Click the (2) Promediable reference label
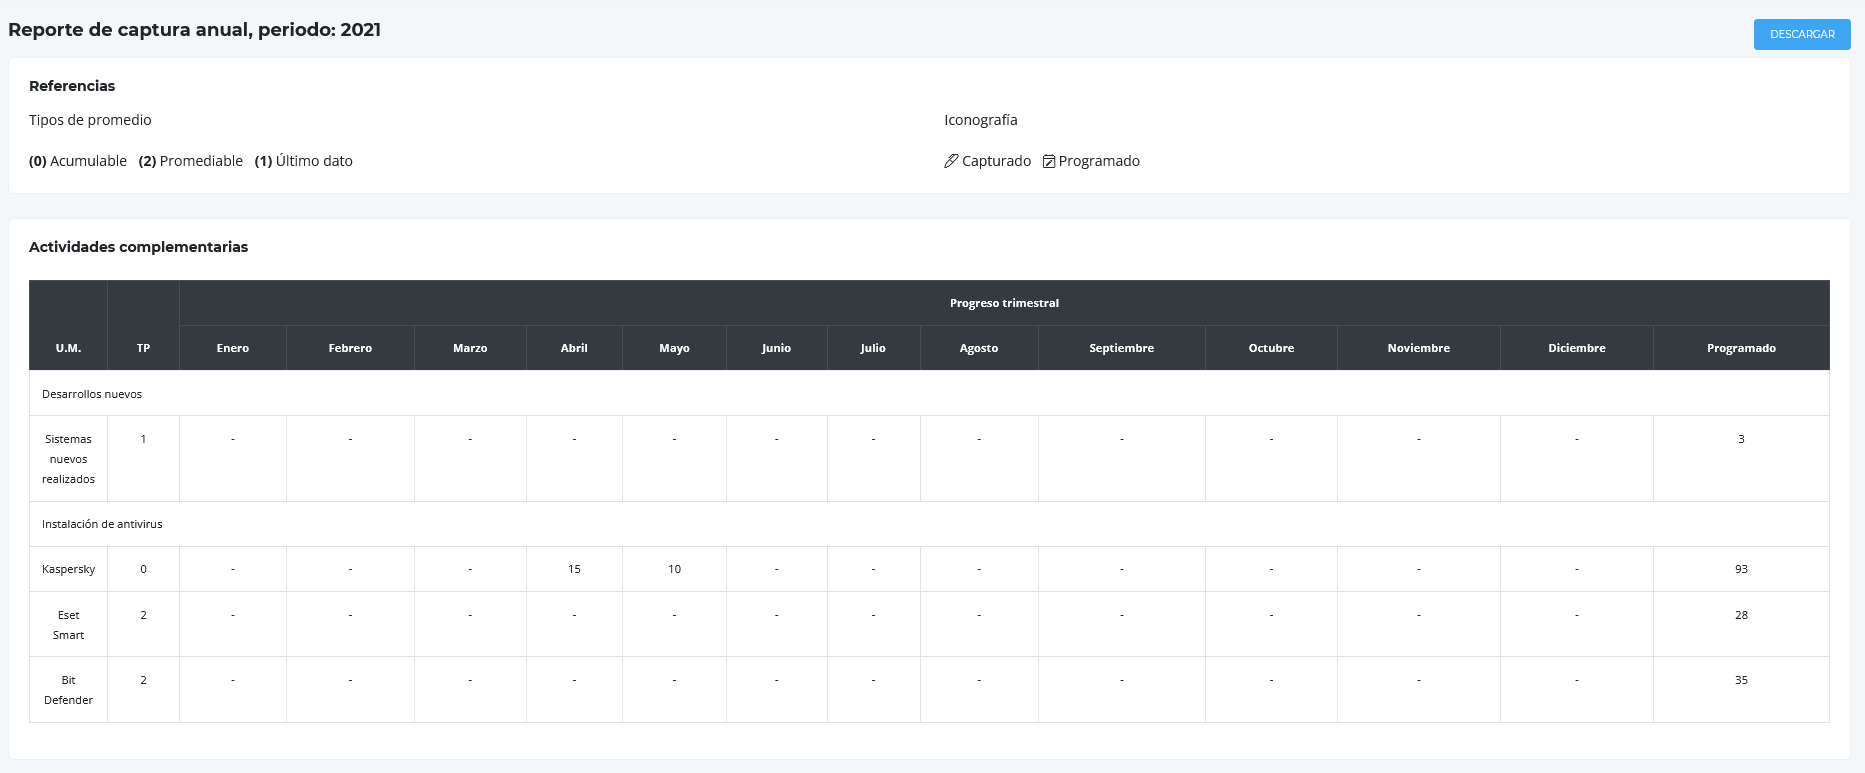Screen dimensions: 1865x773 [191, 161]
